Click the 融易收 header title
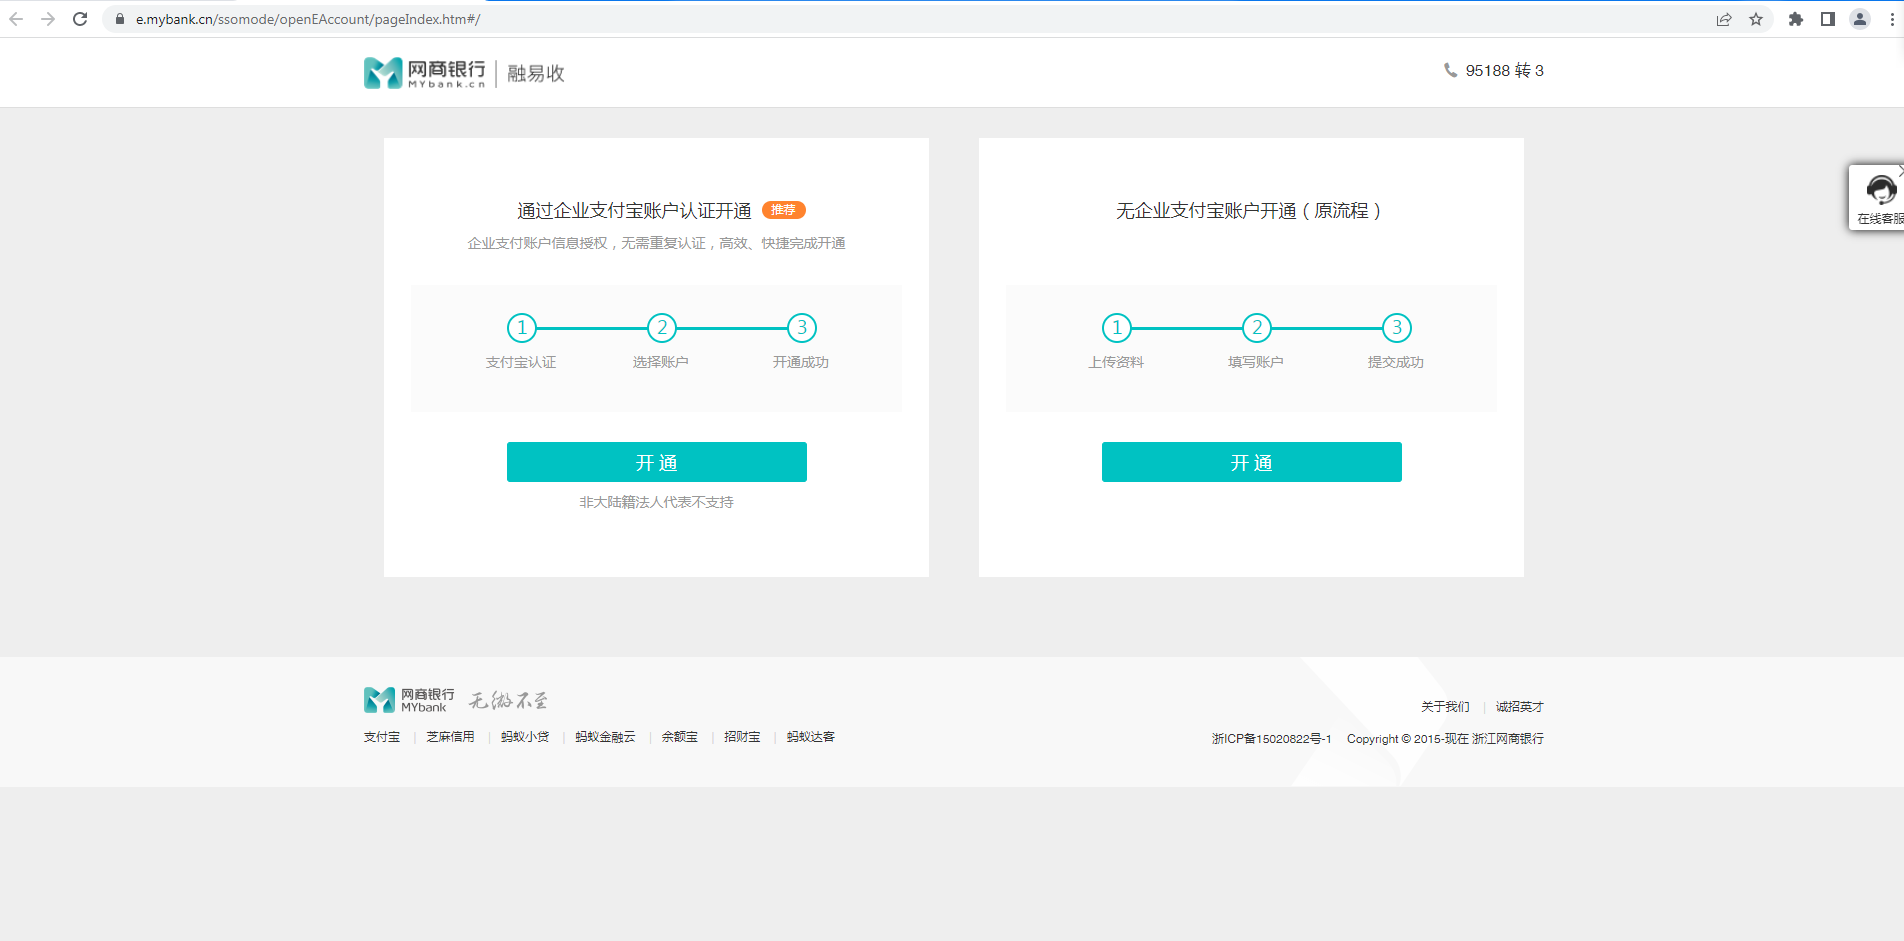Image resolution: width=1904 pixels, height=941 pixels. tap(536, 73)
